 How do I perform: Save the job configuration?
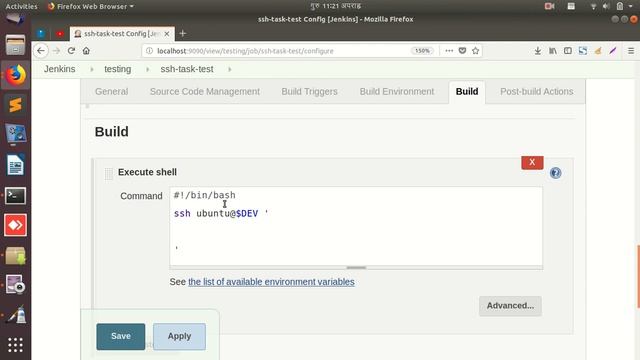click(x=121, y=336)
